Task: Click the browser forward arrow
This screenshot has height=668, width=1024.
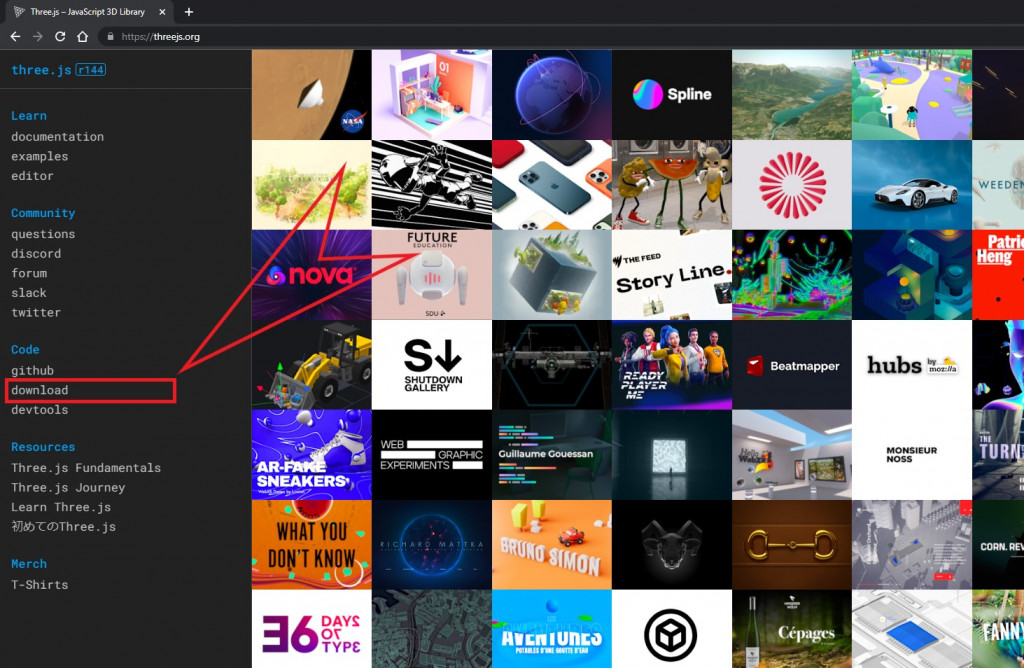Action: coord(38,37)
